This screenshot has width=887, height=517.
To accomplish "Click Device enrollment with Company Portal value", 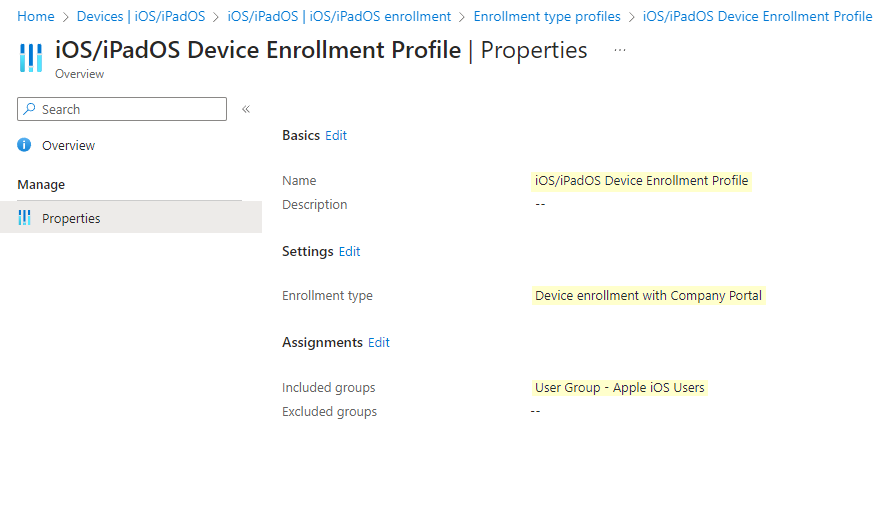I will (648, 296).
